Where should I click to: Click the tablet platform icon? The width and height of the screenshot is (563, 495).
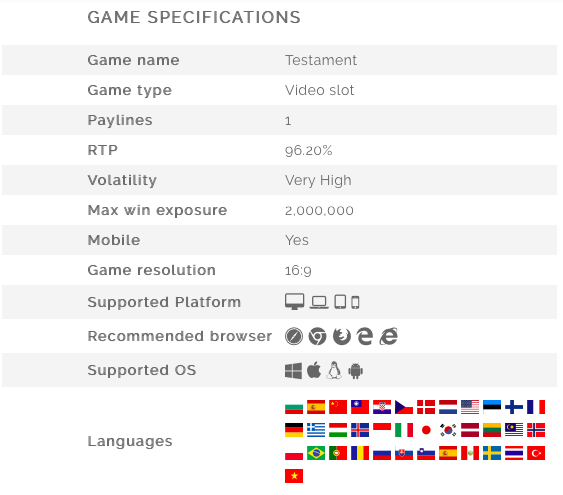point(340,302)
